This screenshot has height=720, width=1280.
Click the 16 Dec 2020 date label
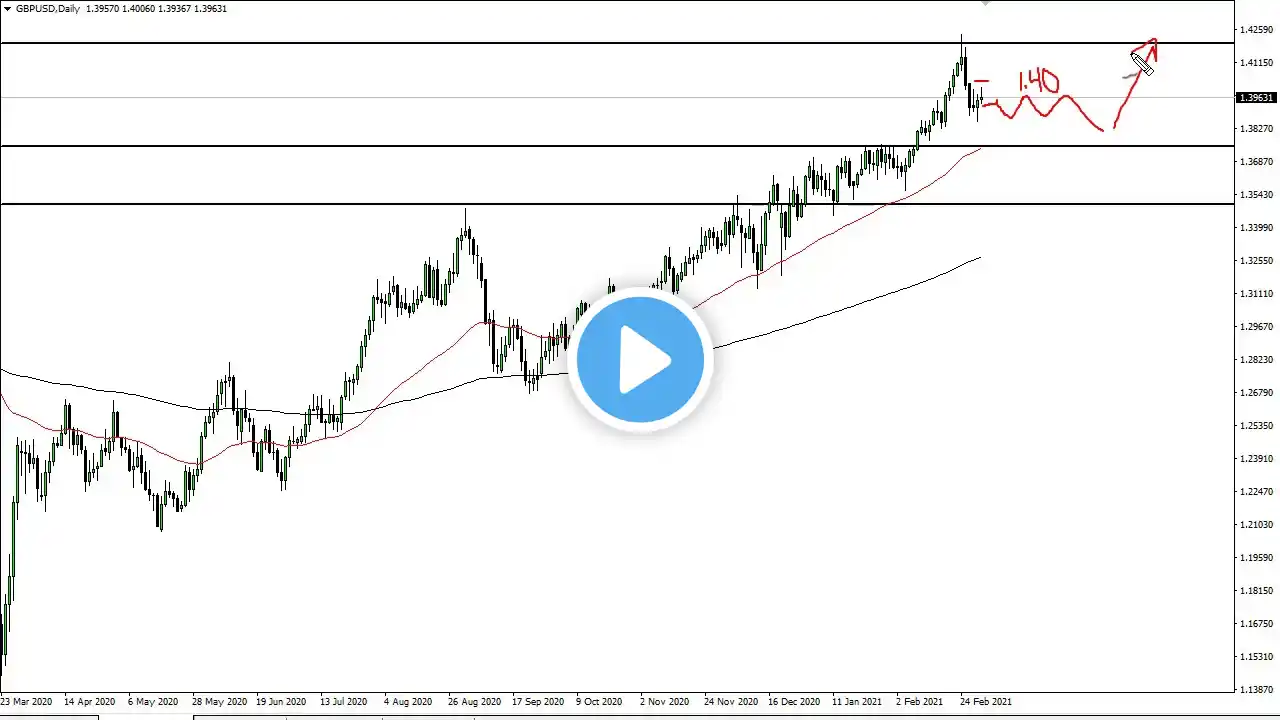[x=794, y=702]
